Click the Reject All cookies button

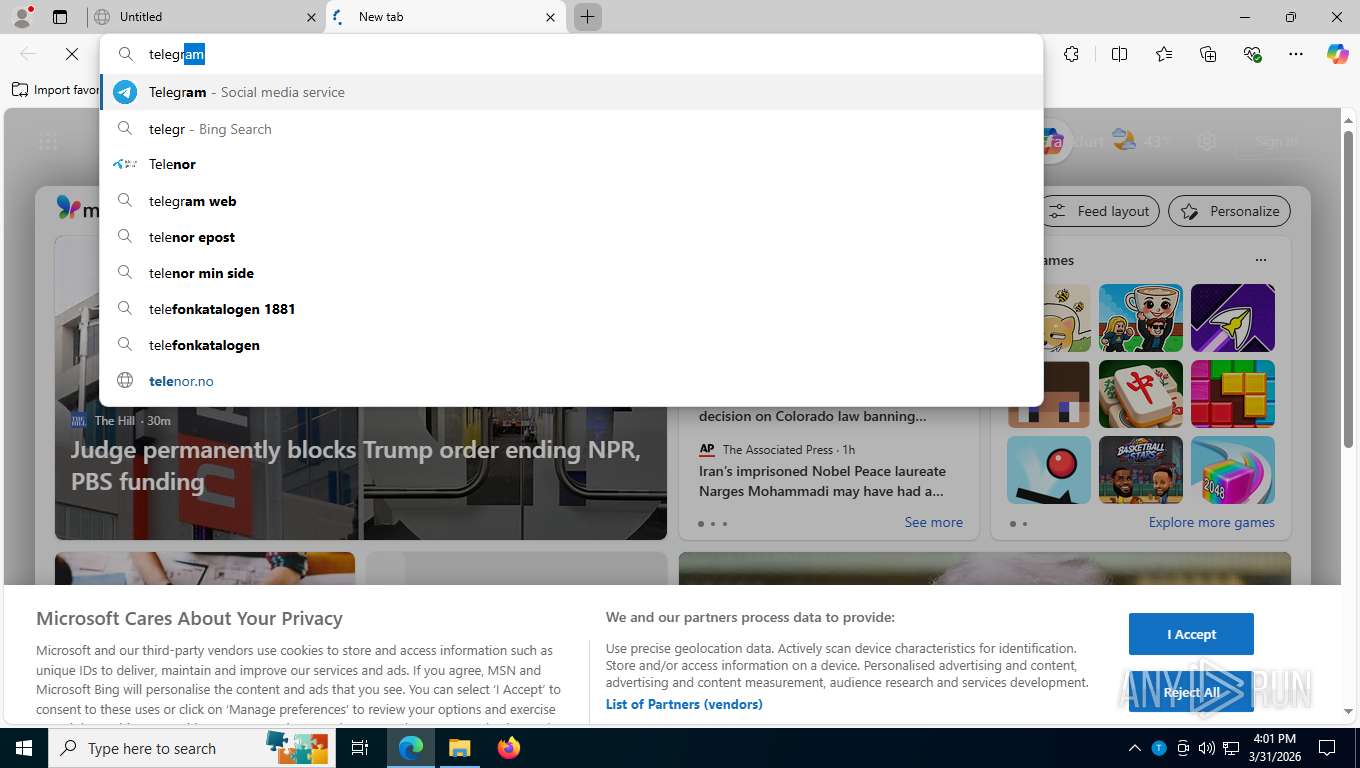1191,692
